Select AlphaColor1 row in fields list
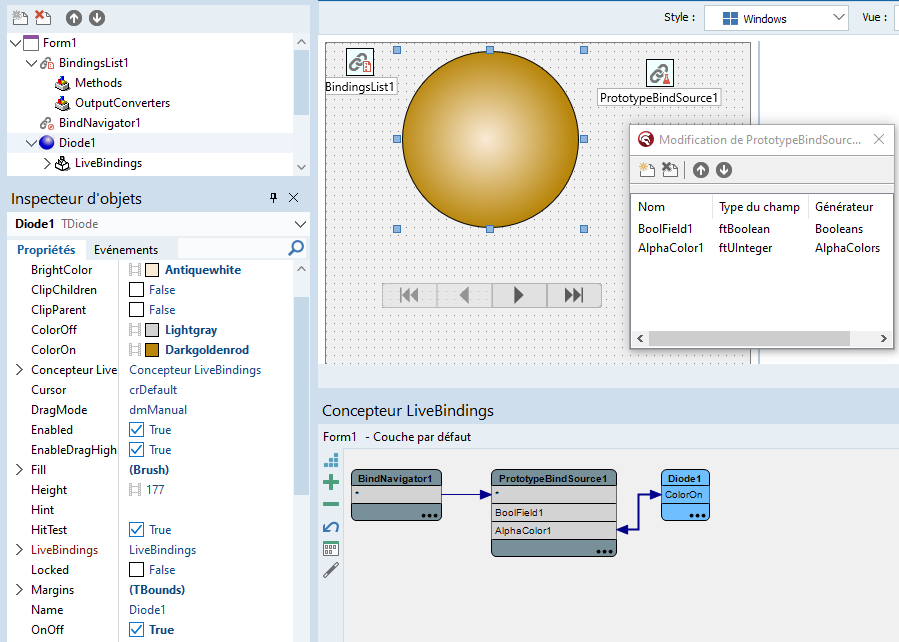 coord(671,248)
